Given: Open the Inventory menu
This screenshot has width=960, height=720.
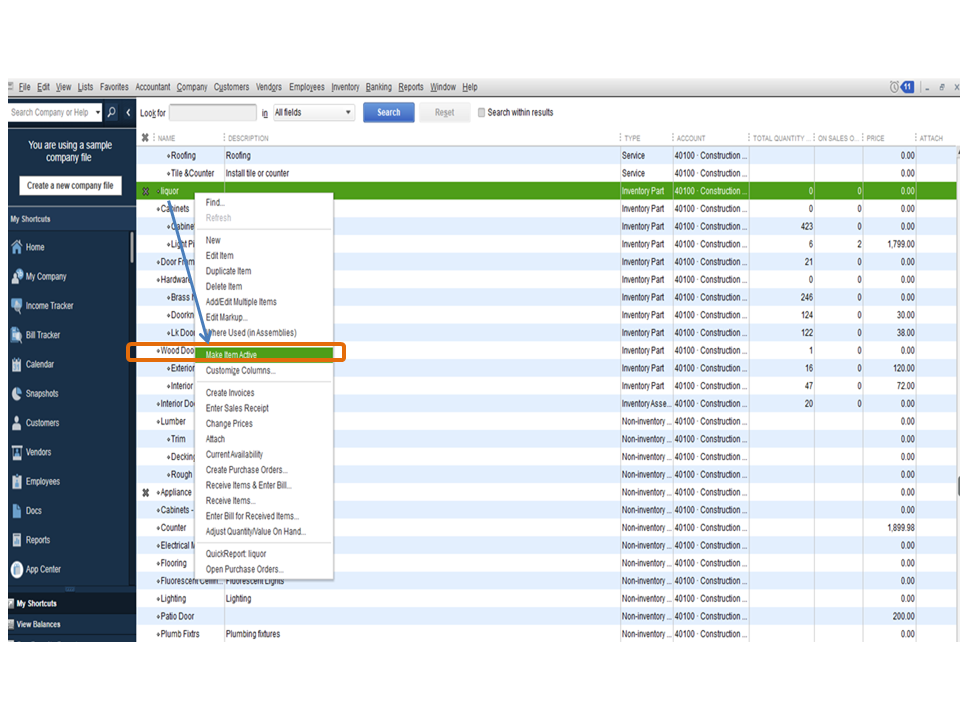Looking at the screenshot, I should click(345, 87).
